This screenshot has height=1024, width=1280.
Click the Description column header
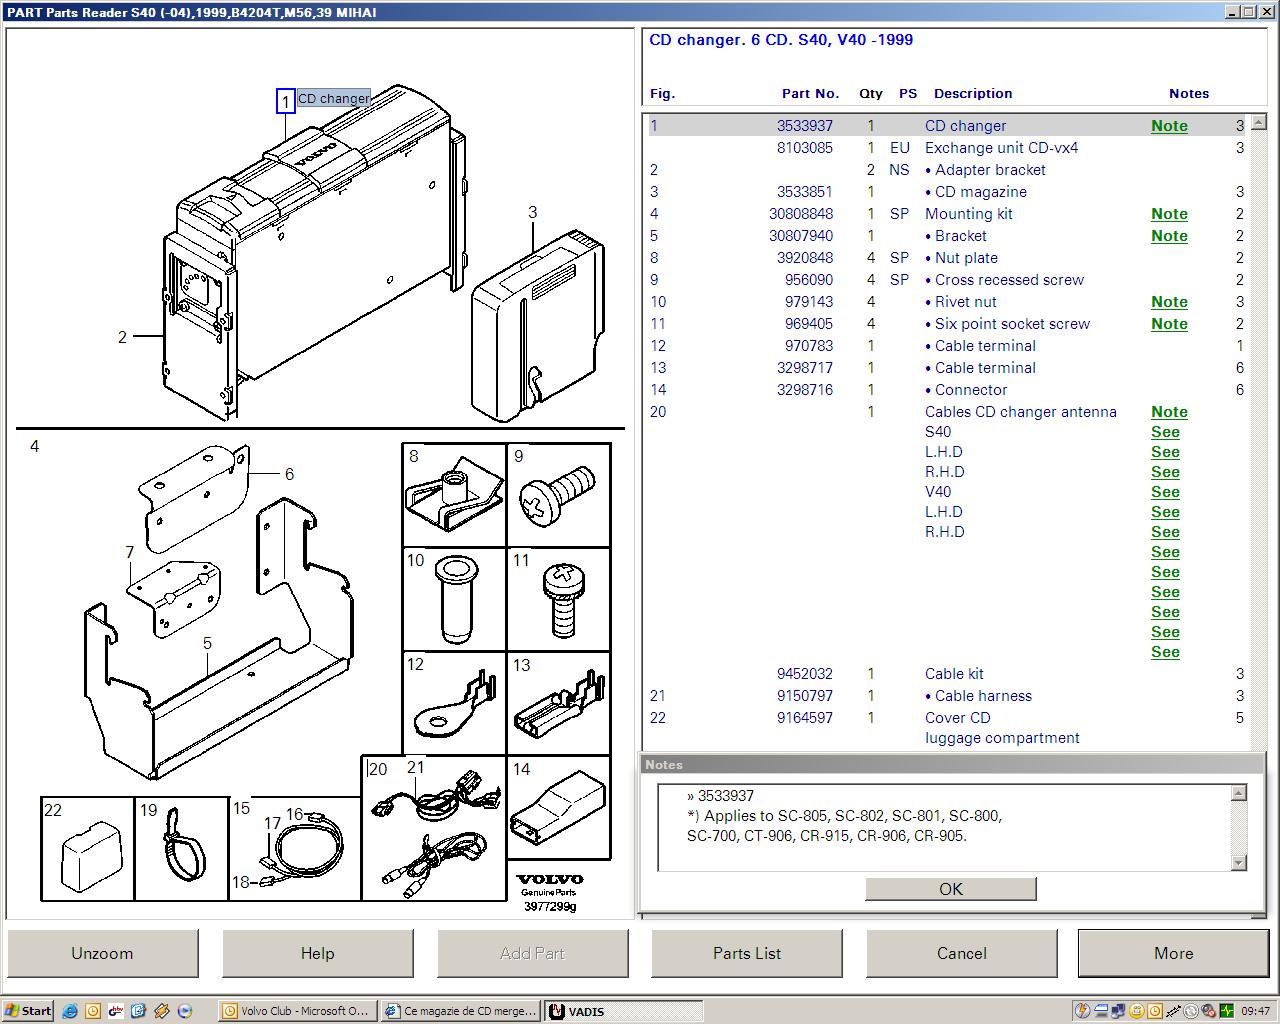(x=973, y=93)
